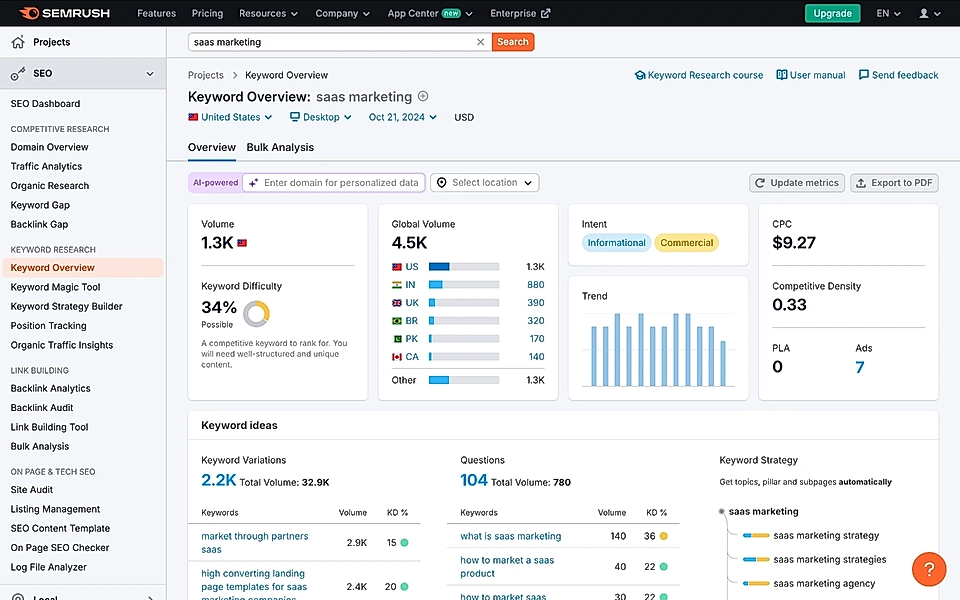Open the Oct 21, 2024 date picker
This screenshot has height=600, width=960.
[x=402, y=117]
